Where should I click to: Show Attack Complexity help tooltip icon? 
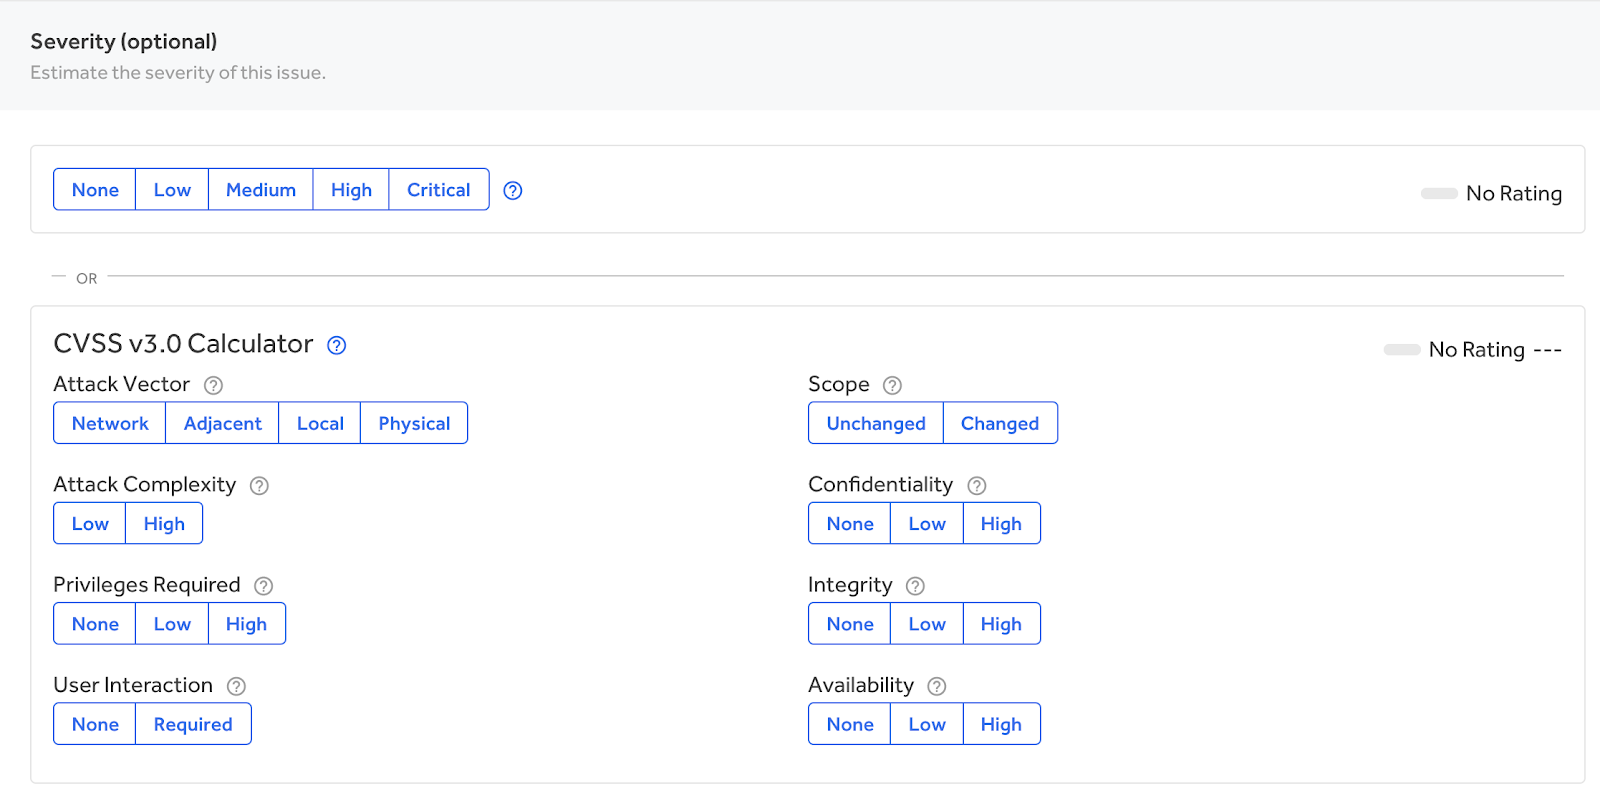(x=259, y=486)
